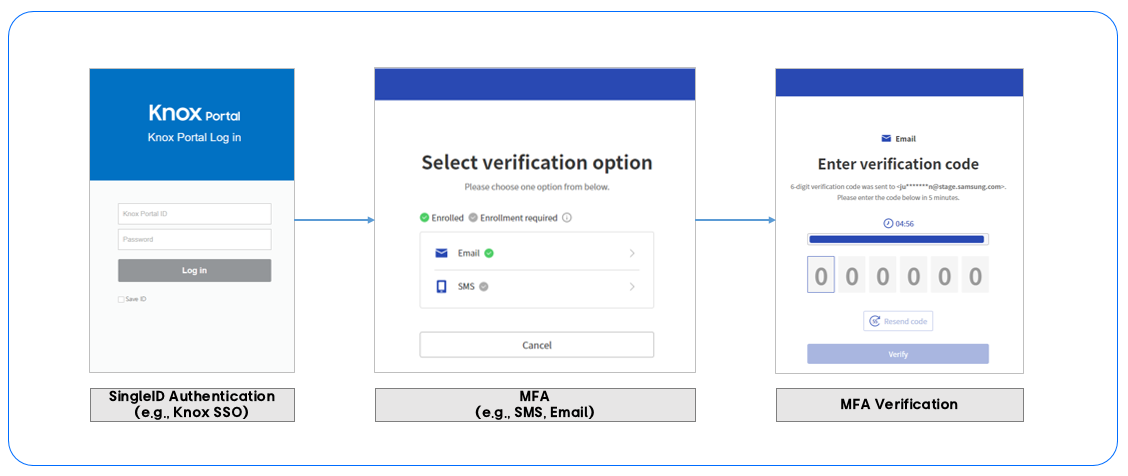Click the small envelope icon above Enter verification code
1128x476 pixels.
click(x=886, y=139)
